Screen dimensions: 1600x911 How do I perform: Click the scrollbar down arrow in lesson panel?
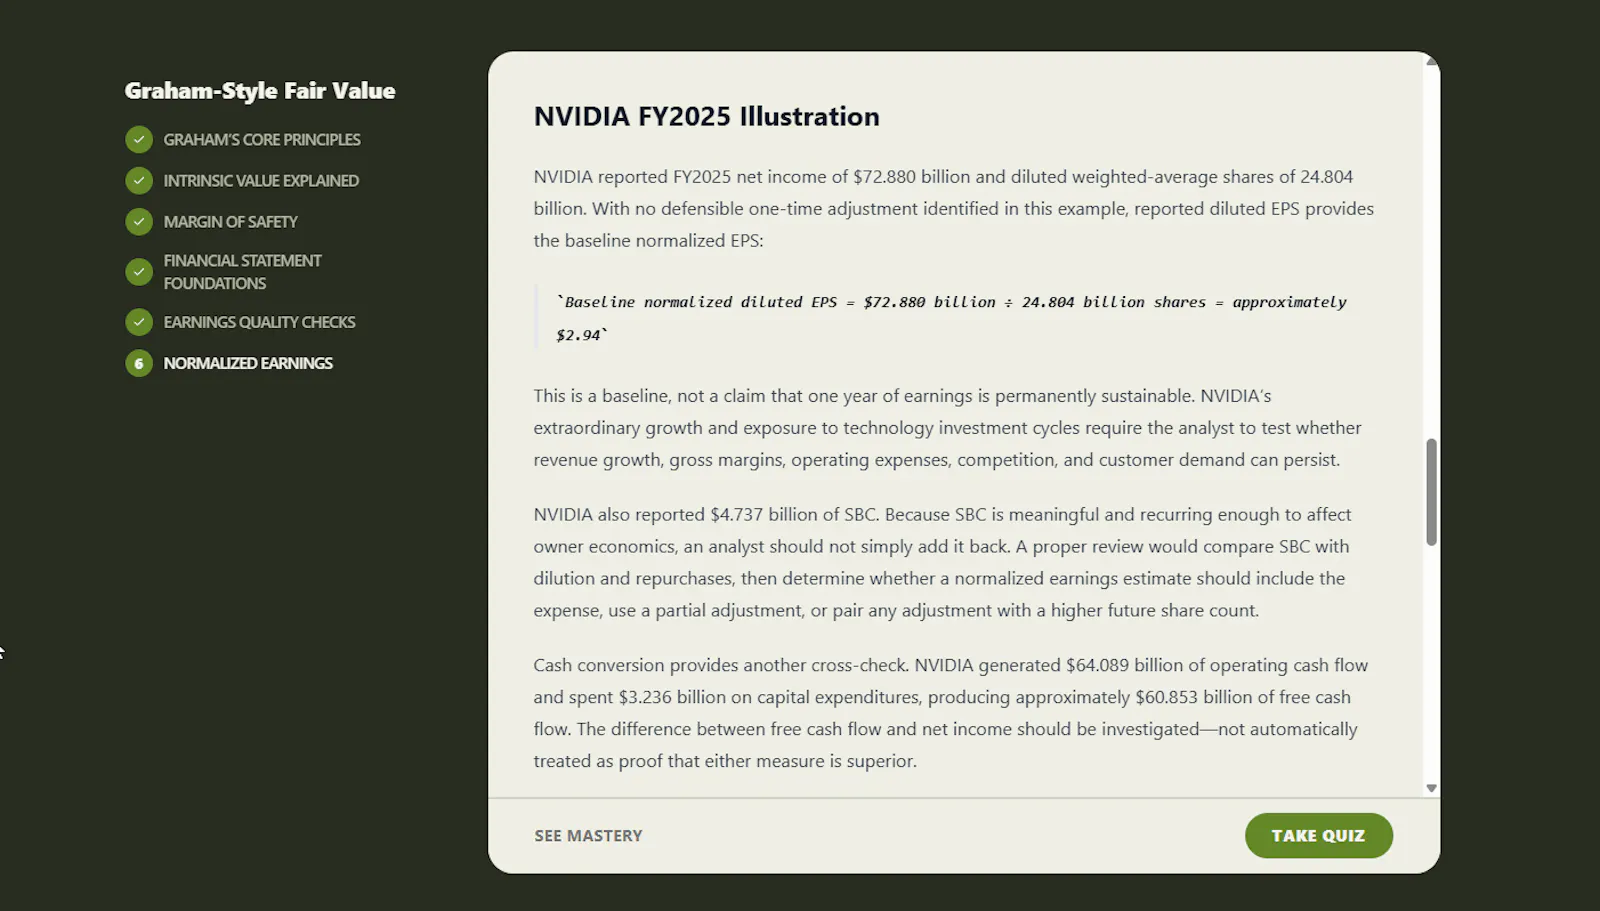pyautogui.click(x=1431, y=788)
